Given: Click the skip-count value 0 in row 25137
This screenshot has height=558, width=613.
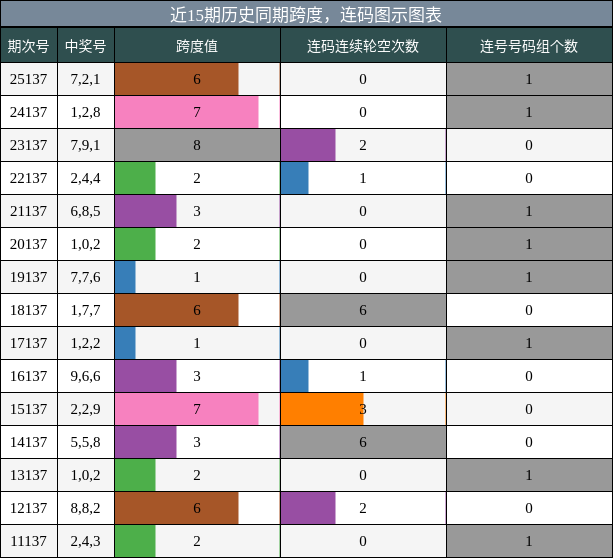Looking at the screenshot, I should click(363, 79).
